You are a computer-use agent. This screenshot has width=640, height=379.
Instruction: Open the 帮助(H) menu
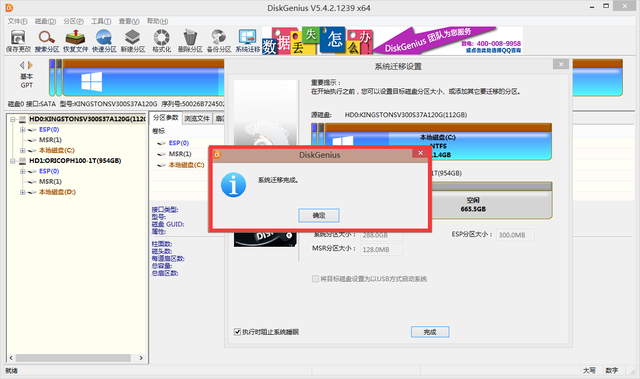(x=158, y=21)
